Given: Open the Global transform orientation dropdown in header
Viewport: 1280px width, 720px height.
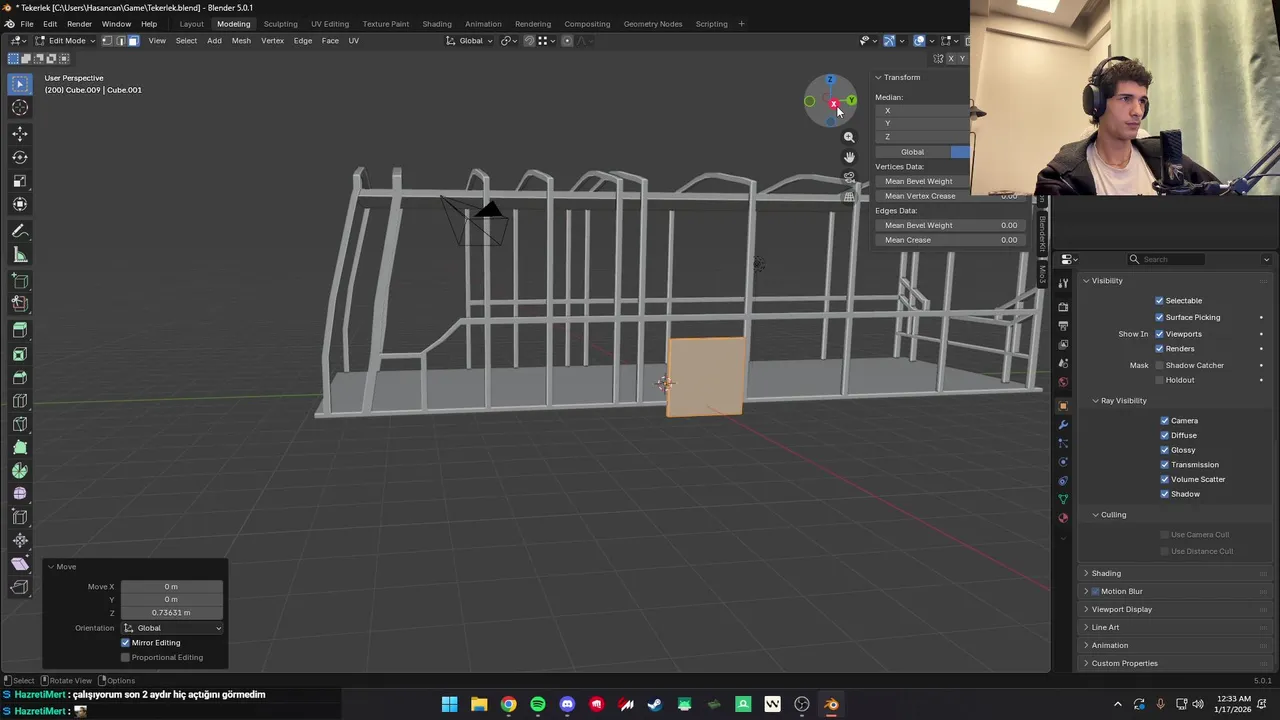Looking at the screenshot, I should (469, 41).
